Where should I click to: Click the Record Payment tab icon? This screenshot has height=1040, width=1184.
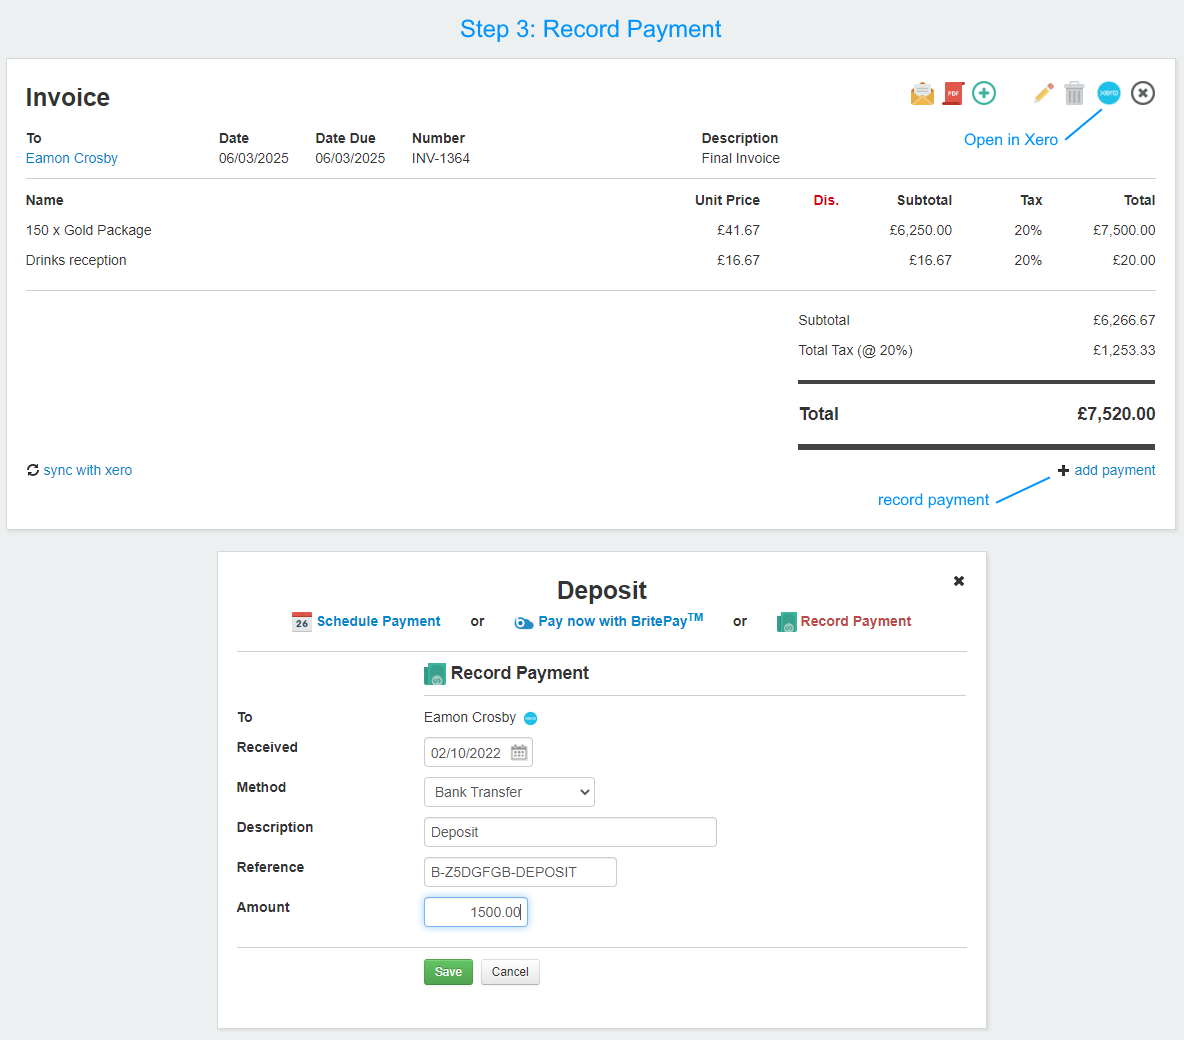pyautogui.click(x=786, y=622)
